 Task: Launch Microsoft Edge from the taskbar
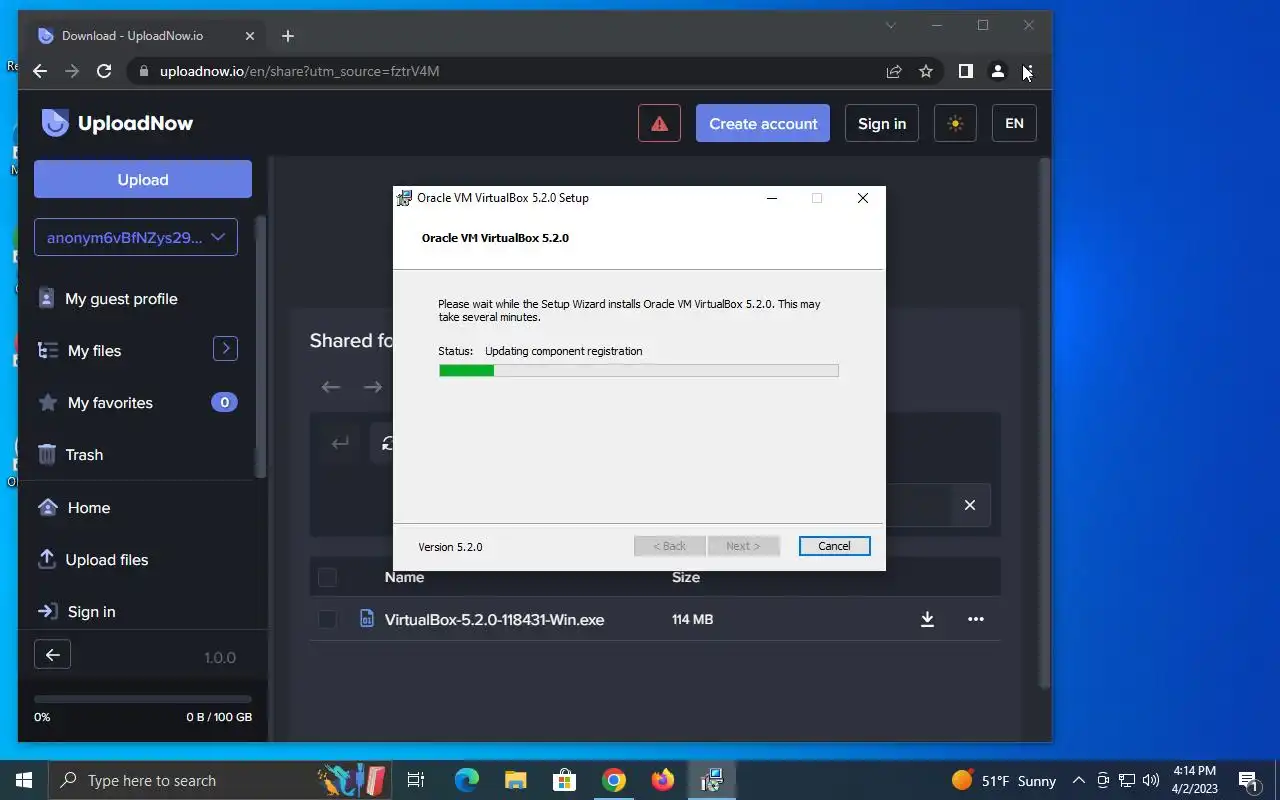pos(466,780)
